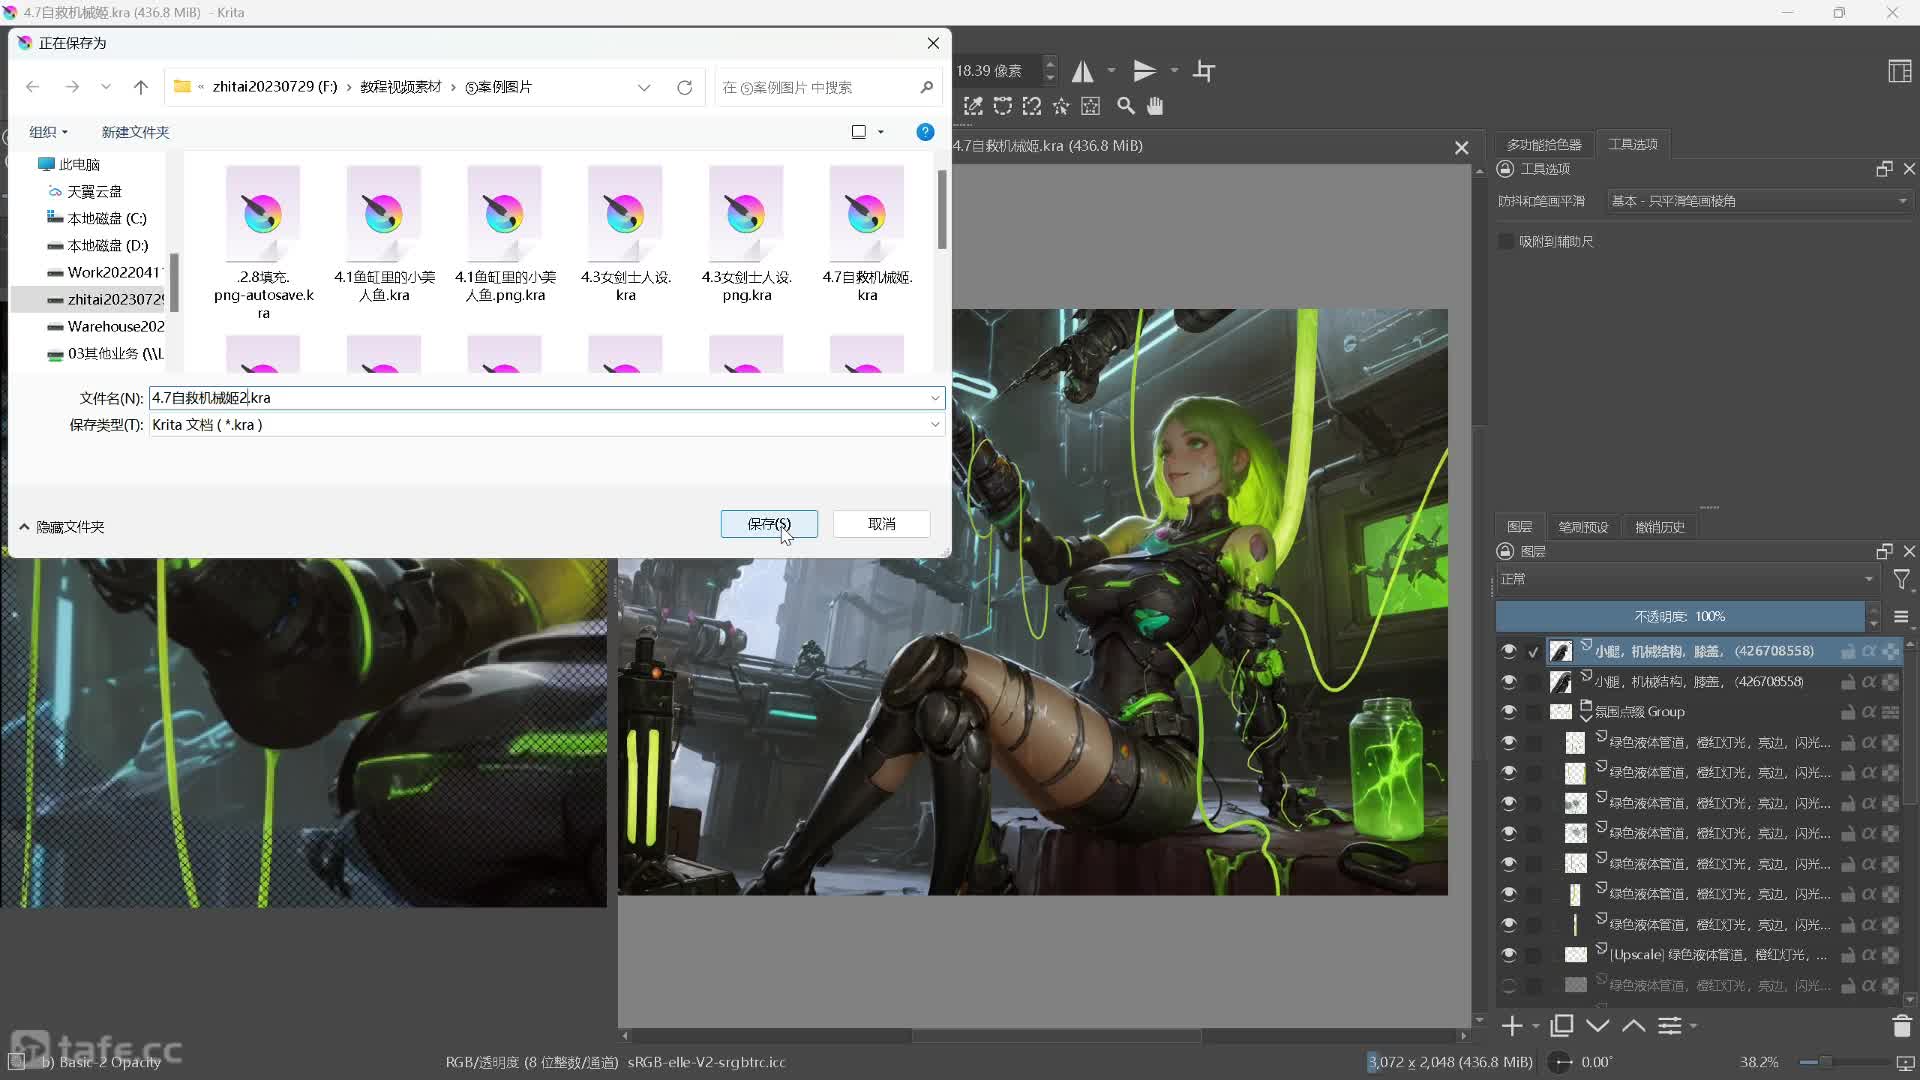
Task: Select the similar color selection tool
Action: pos(973,106)
